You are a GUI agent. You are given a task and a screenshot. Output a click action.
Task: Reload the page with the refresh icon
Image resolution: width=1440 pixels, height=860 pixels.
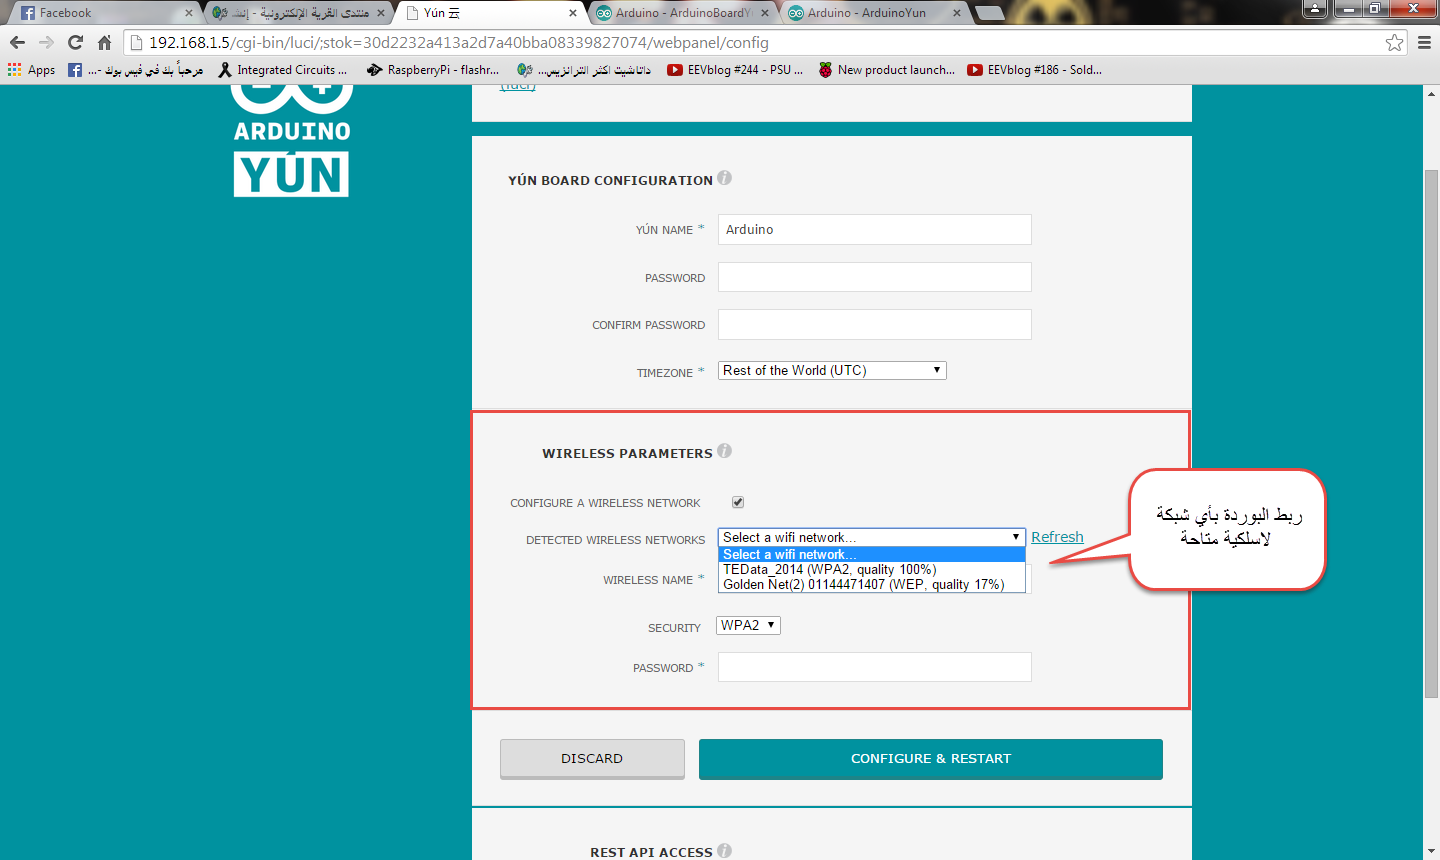pyautogui.click(x=75, y=42)
